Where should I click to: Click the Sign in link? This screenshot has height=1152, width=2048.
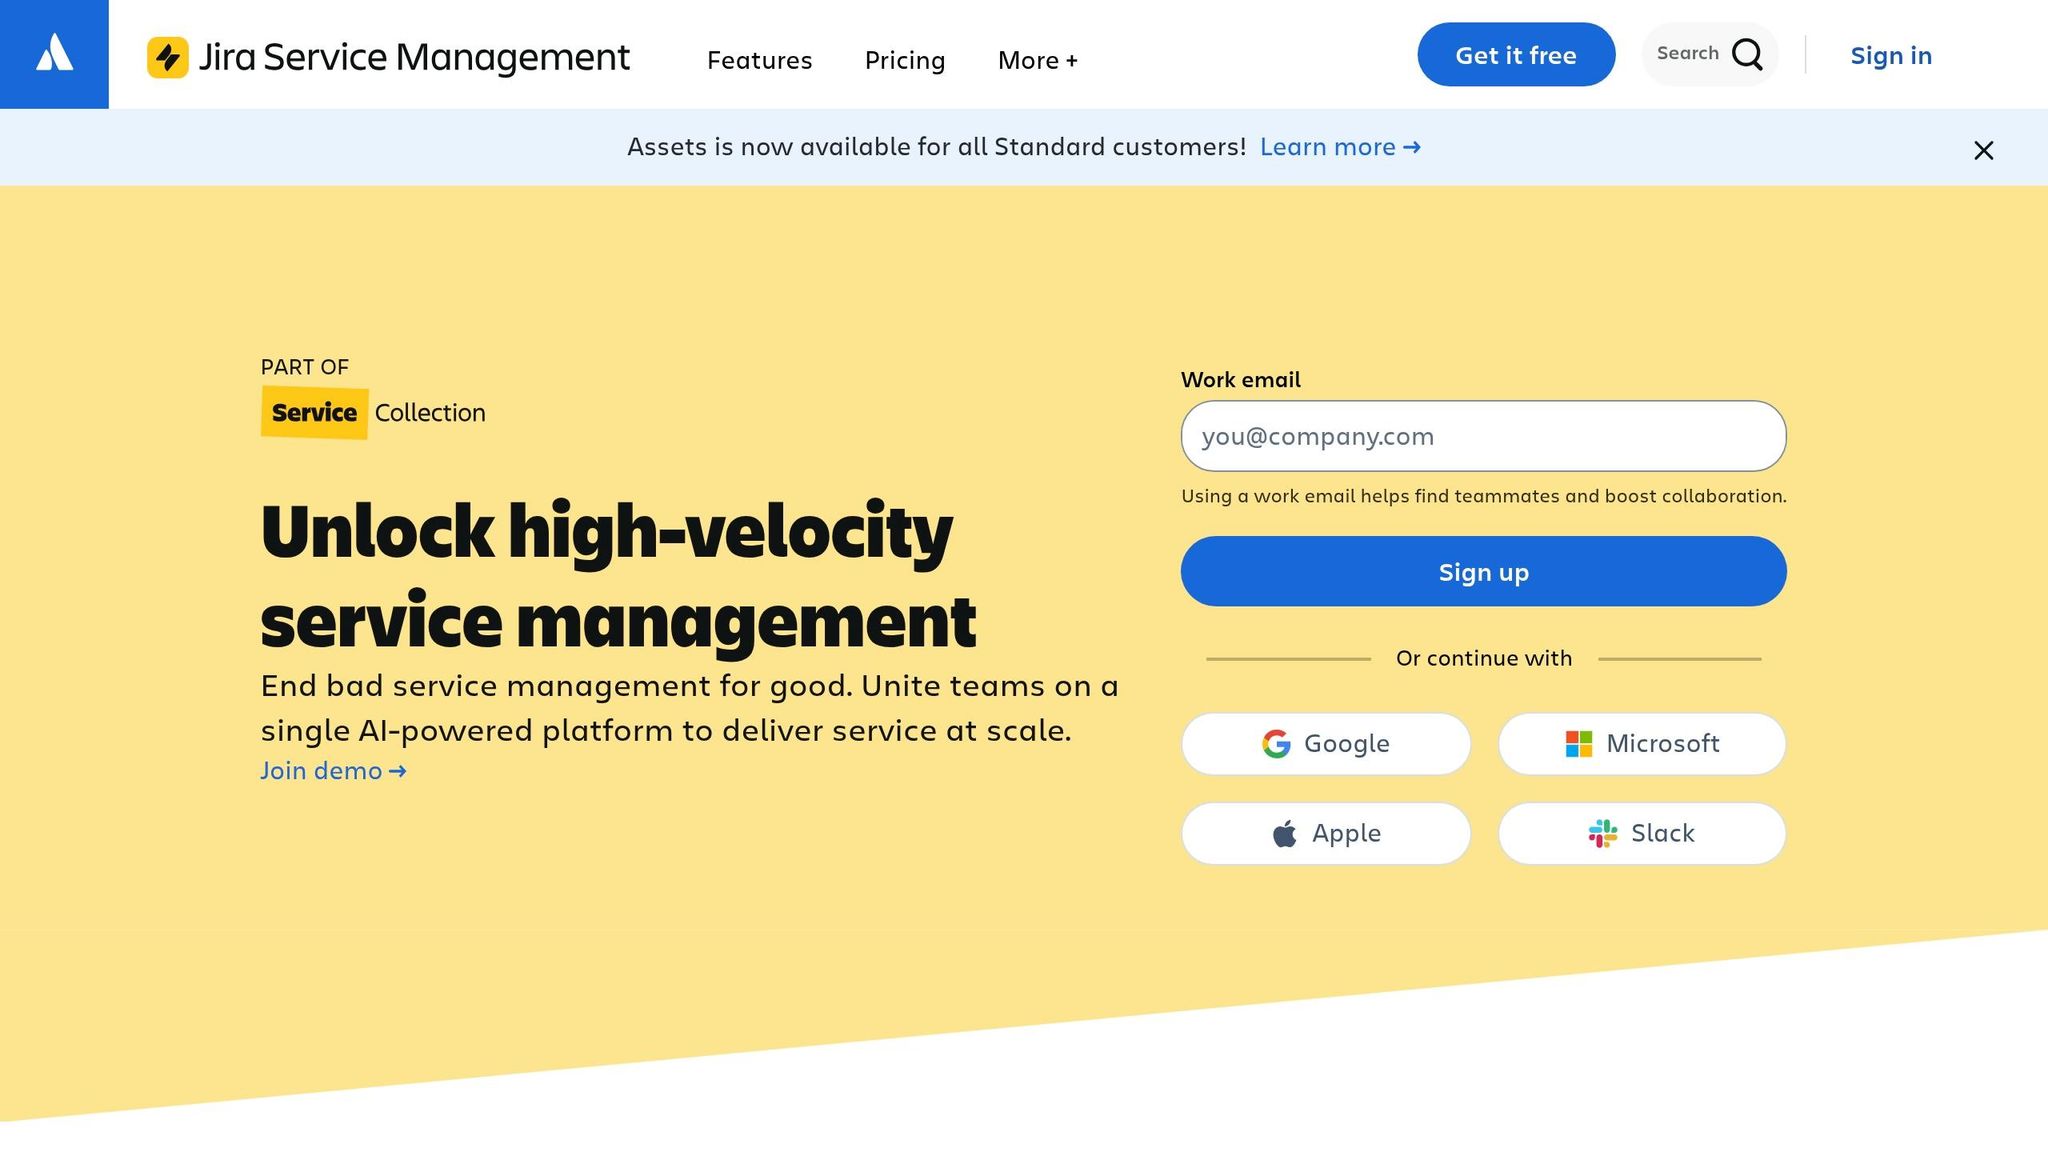tap(1890, 55)
